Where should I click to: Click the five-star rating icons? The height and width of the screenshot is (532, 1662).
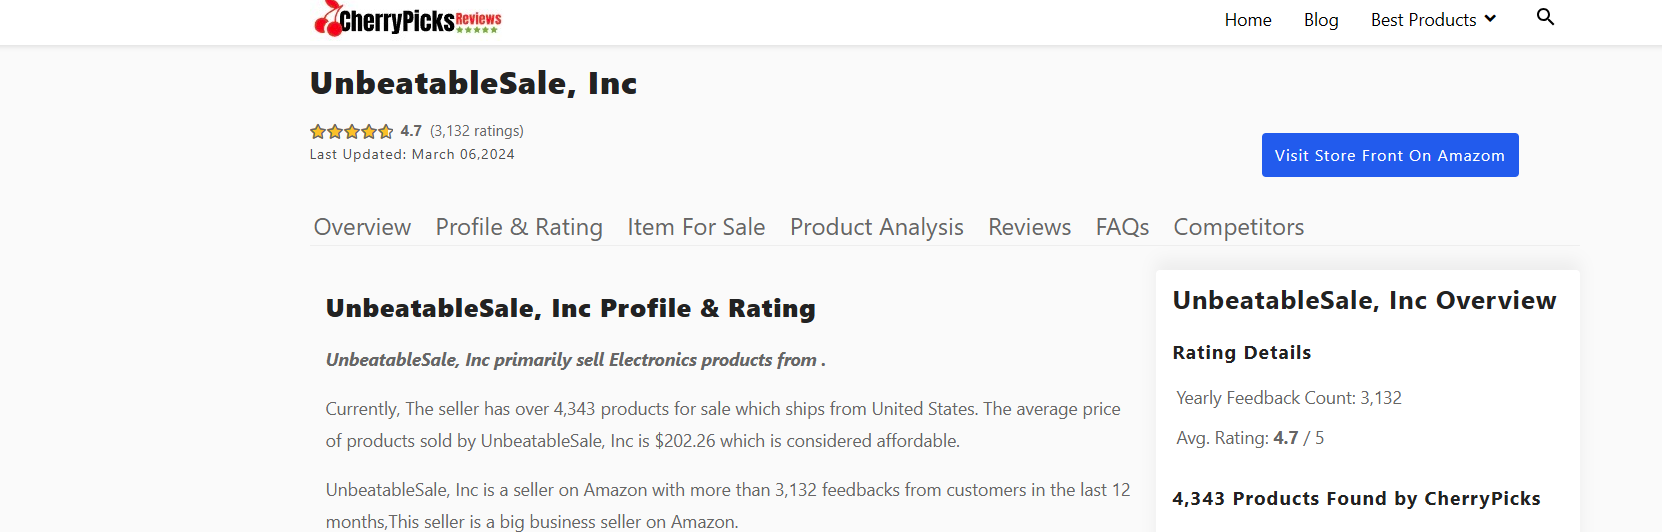tap(351, 131)
